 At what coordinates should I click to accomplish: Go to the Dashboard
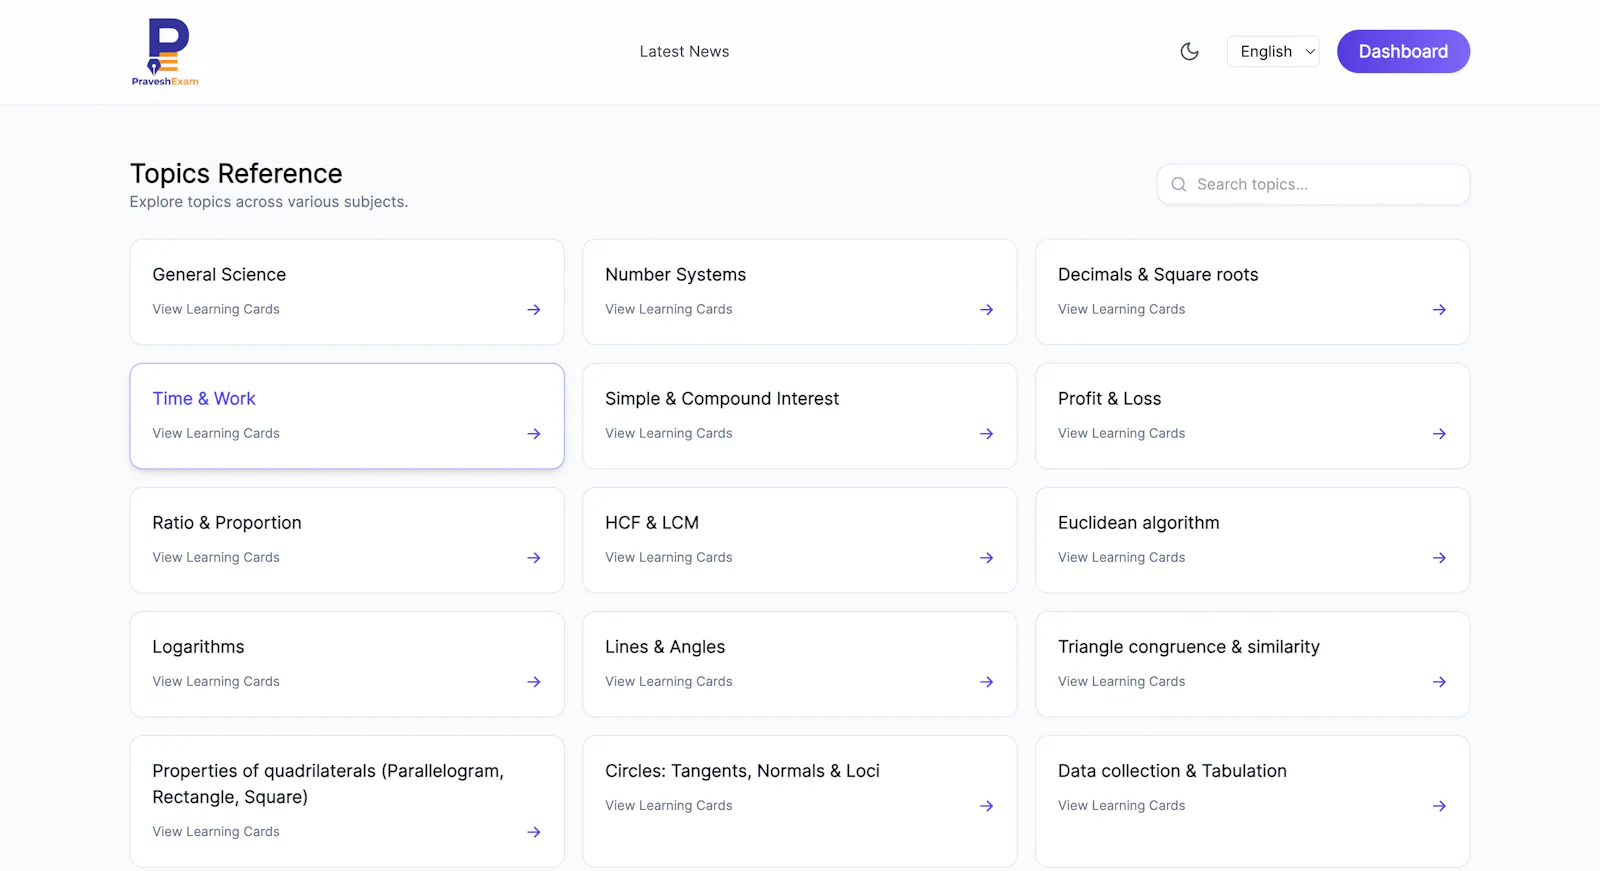tap(1403, 51)
